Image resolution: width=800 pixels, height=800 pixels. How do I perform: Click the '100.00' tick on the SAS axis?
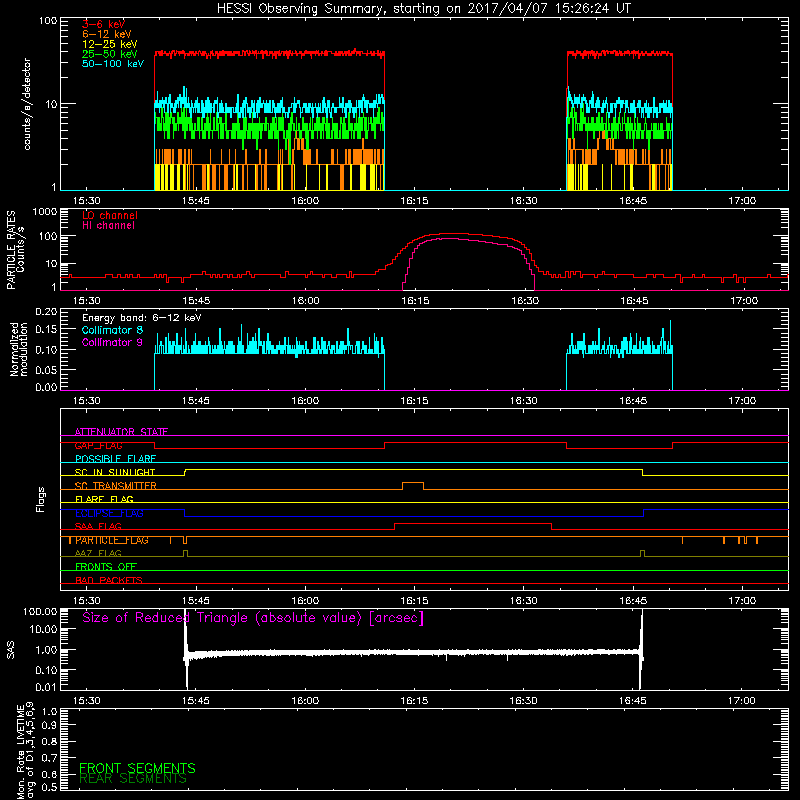pos(40,611)
